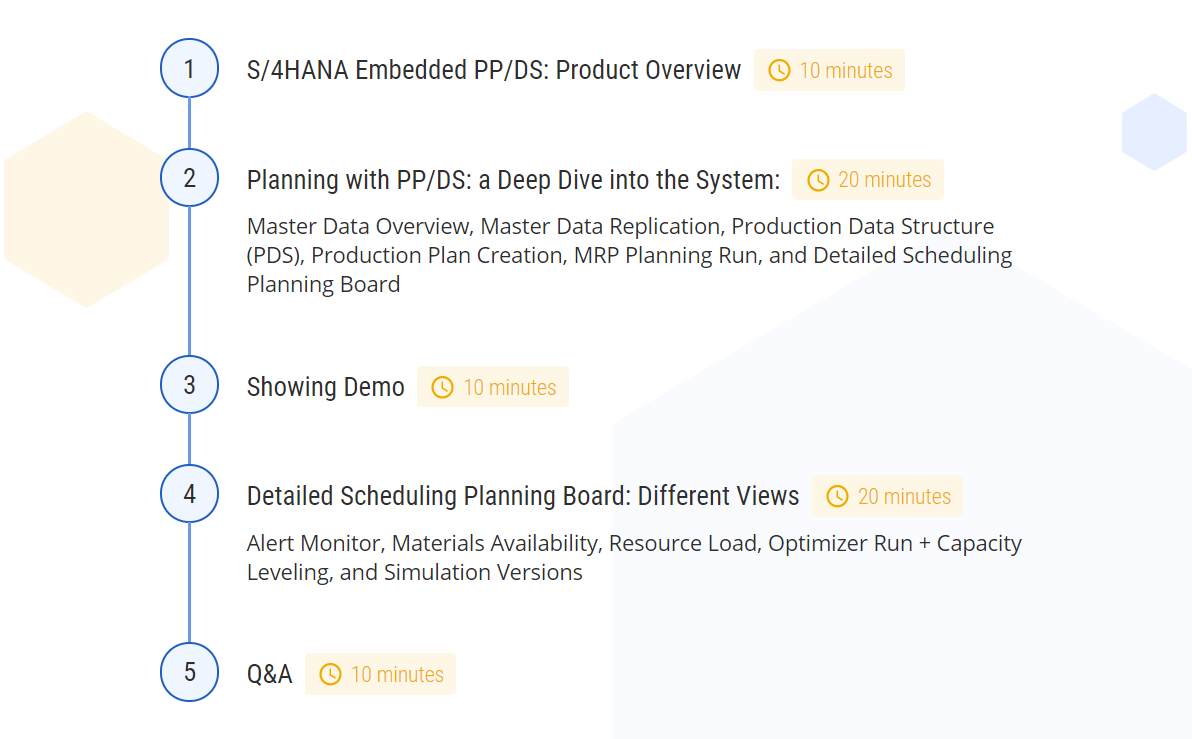Click the clock icon in Deep Dive duration badge
The image size is (1192, 739).
pos(818,180)
